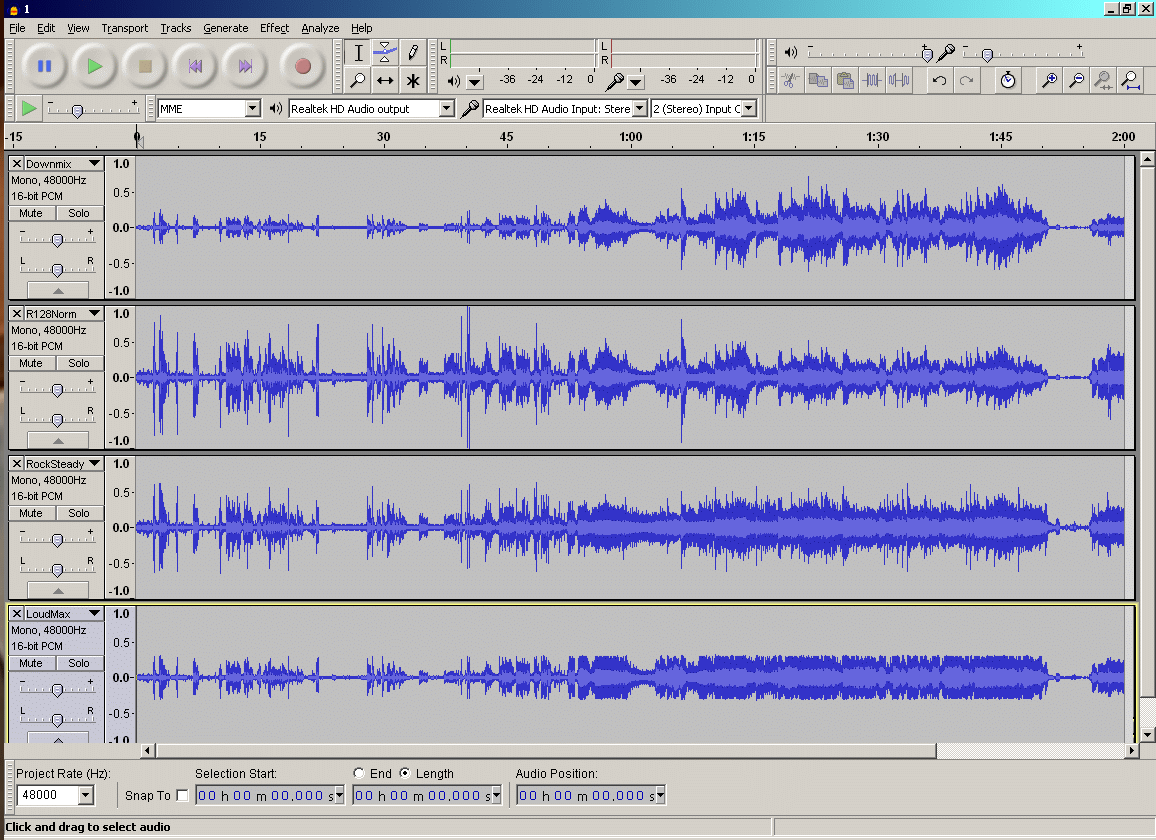Select the End radio button

tap(359, 773)
